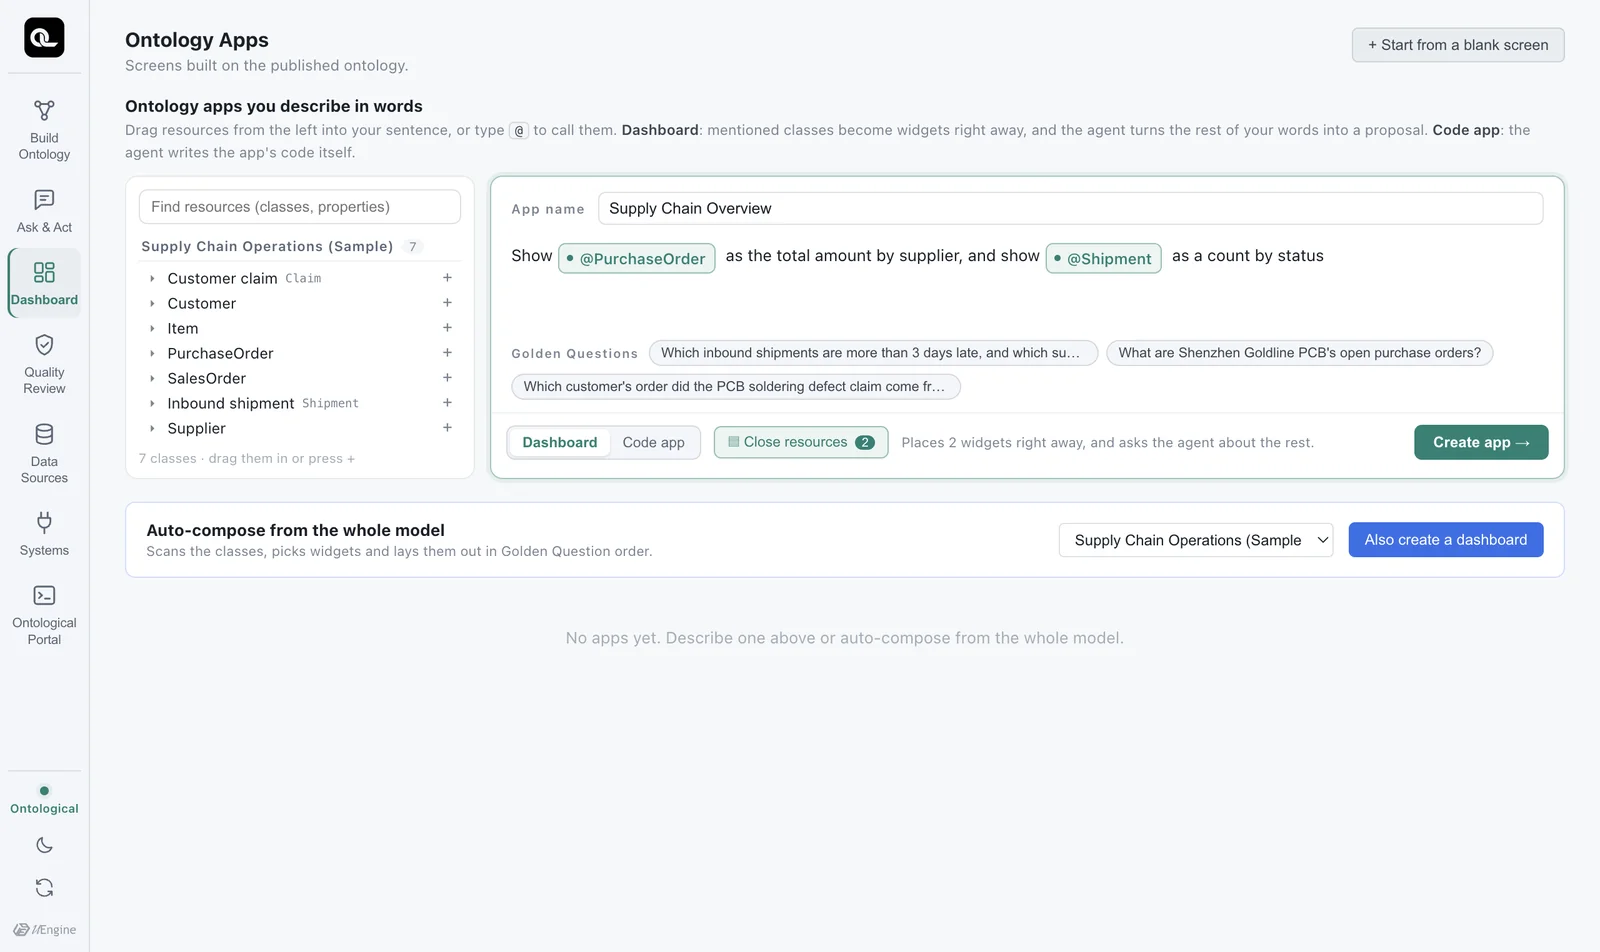Open Data Sources section
This screenshot has height=952, width=1600.
44,454
